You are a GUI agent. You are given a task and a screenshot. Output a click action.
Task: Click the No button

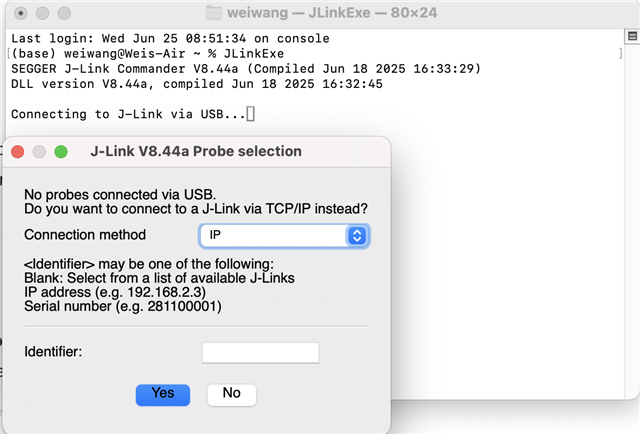[231, 394]
